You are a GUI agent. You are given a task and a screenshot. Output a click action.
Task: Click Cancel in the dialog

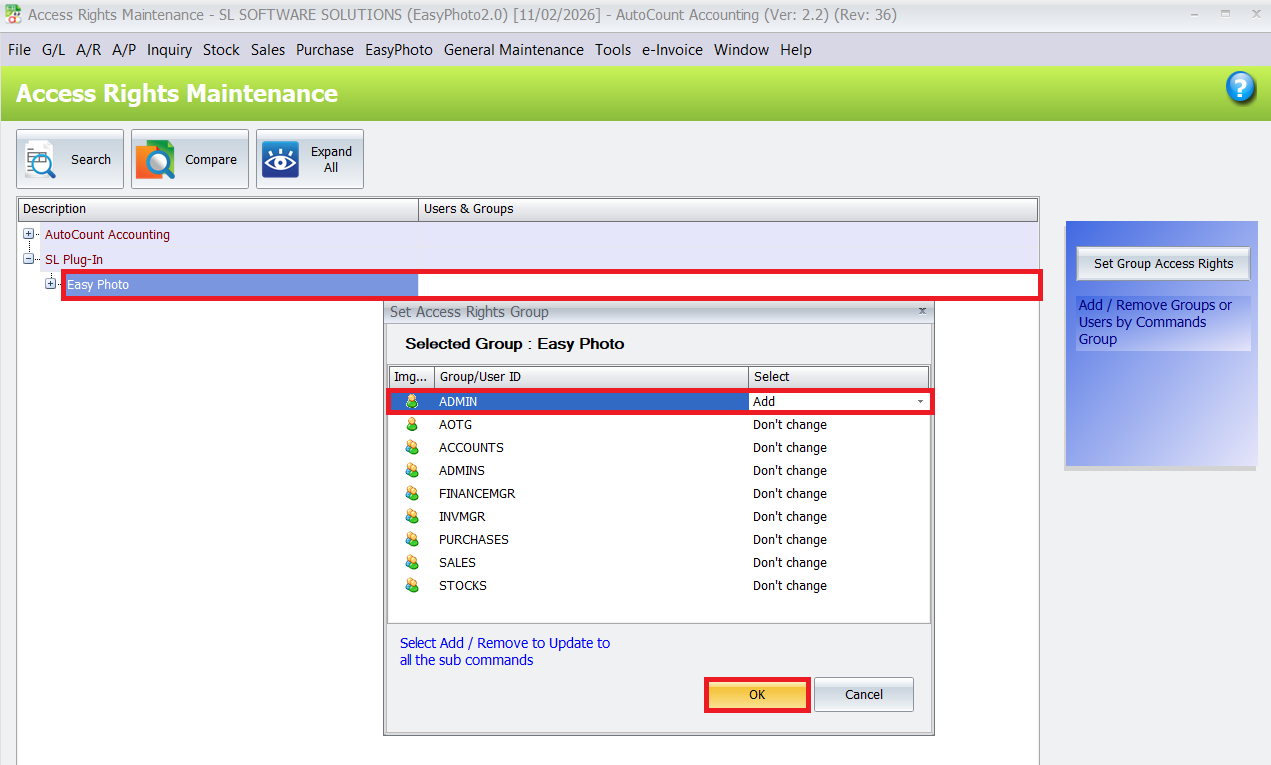[863, 694]
